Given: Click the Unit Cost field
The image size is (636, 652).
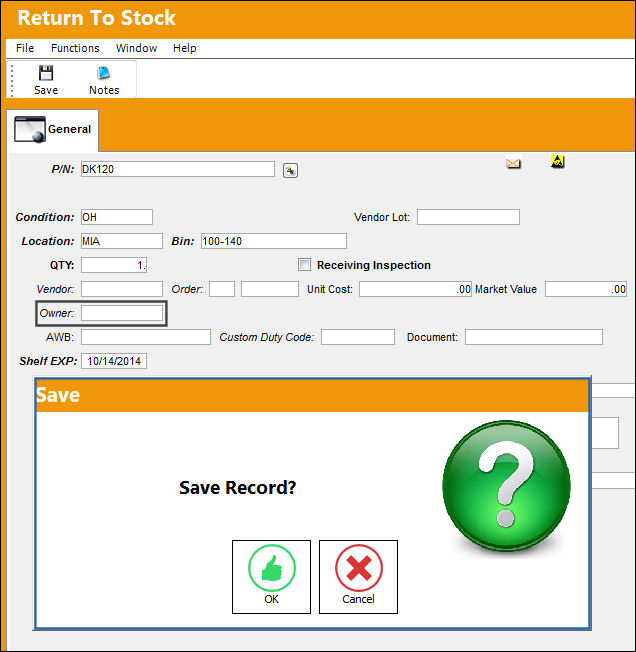Looking at the screenshot, I should click(415, 289).
